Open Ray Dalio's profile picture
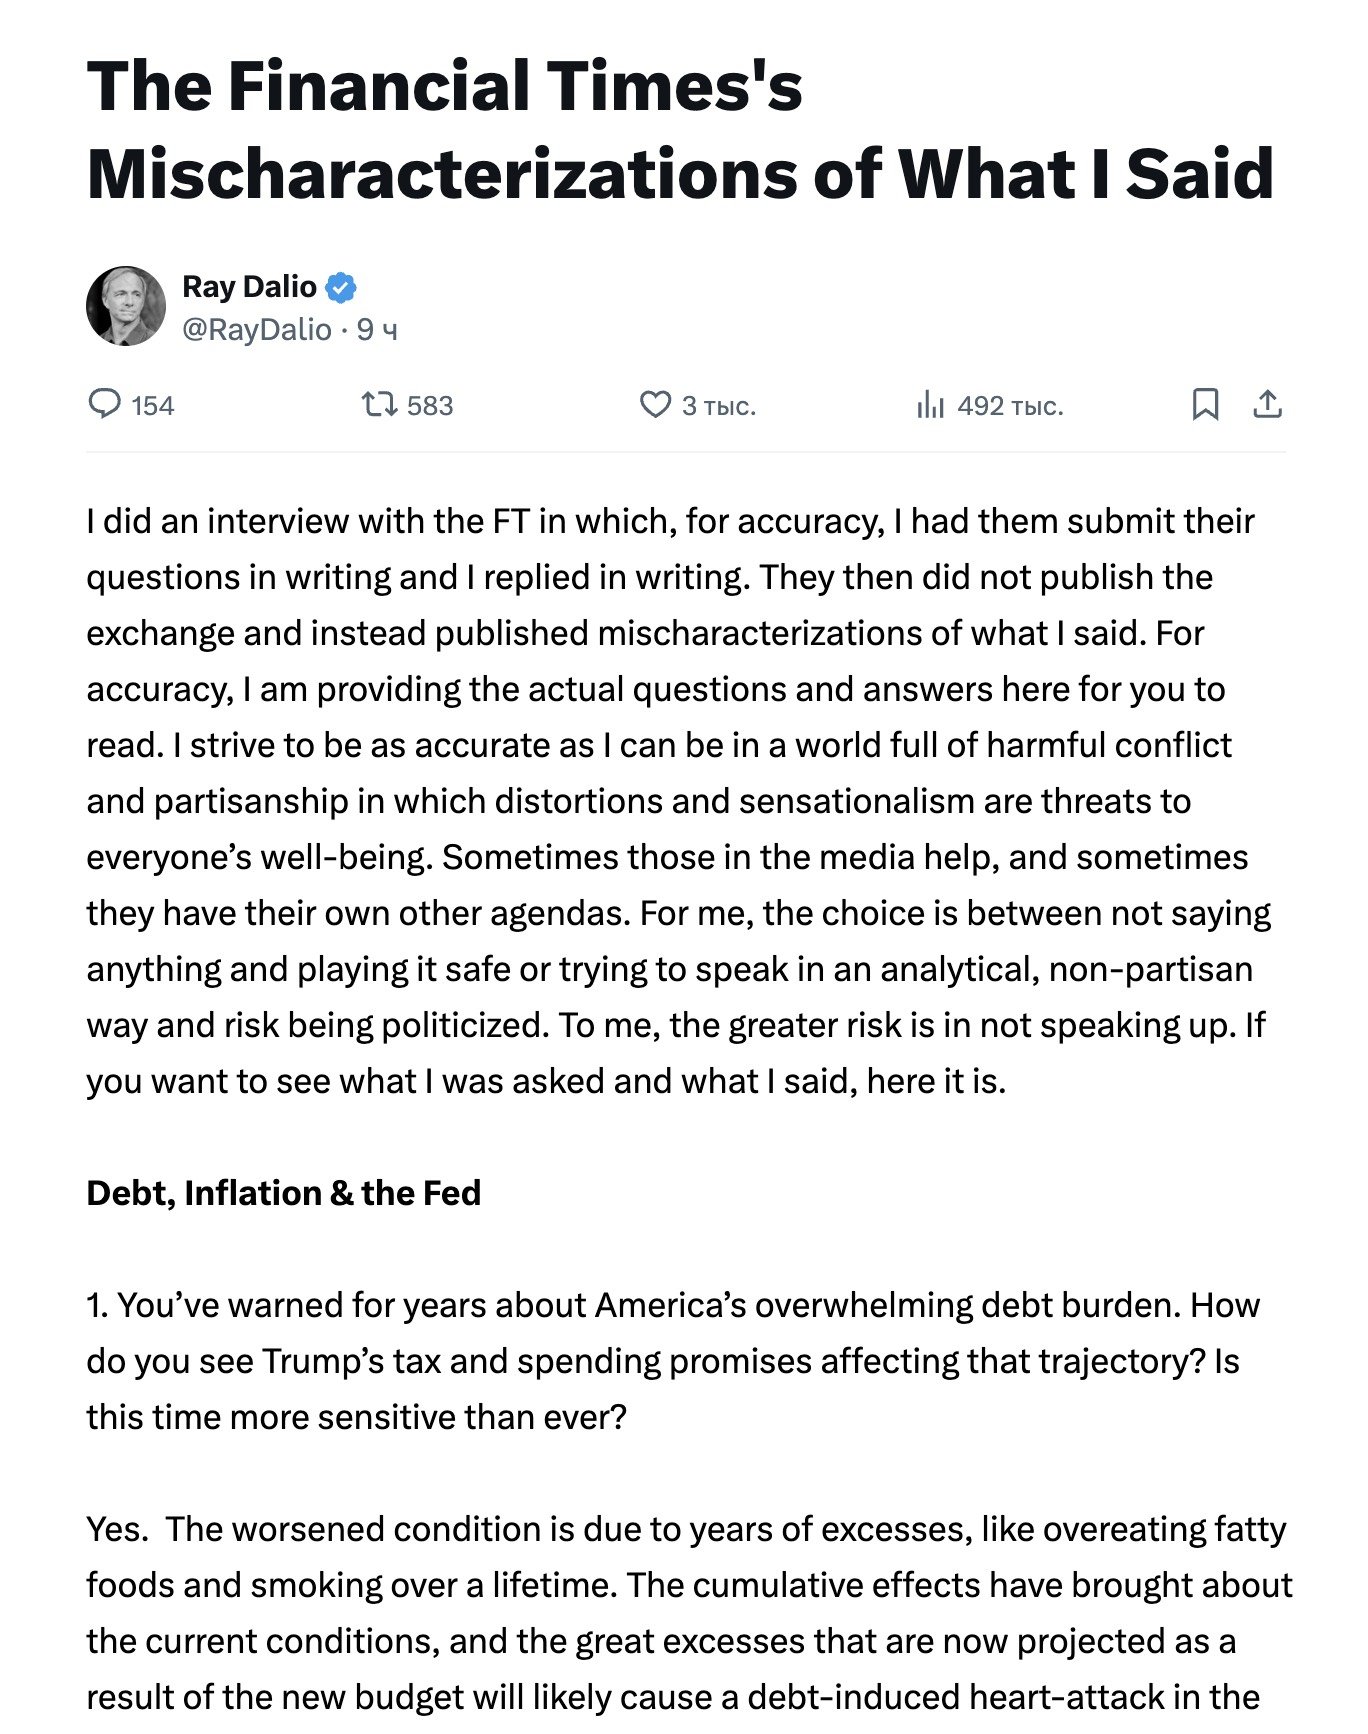Viewport: 1368px width, 1734px height. point(126,306)
